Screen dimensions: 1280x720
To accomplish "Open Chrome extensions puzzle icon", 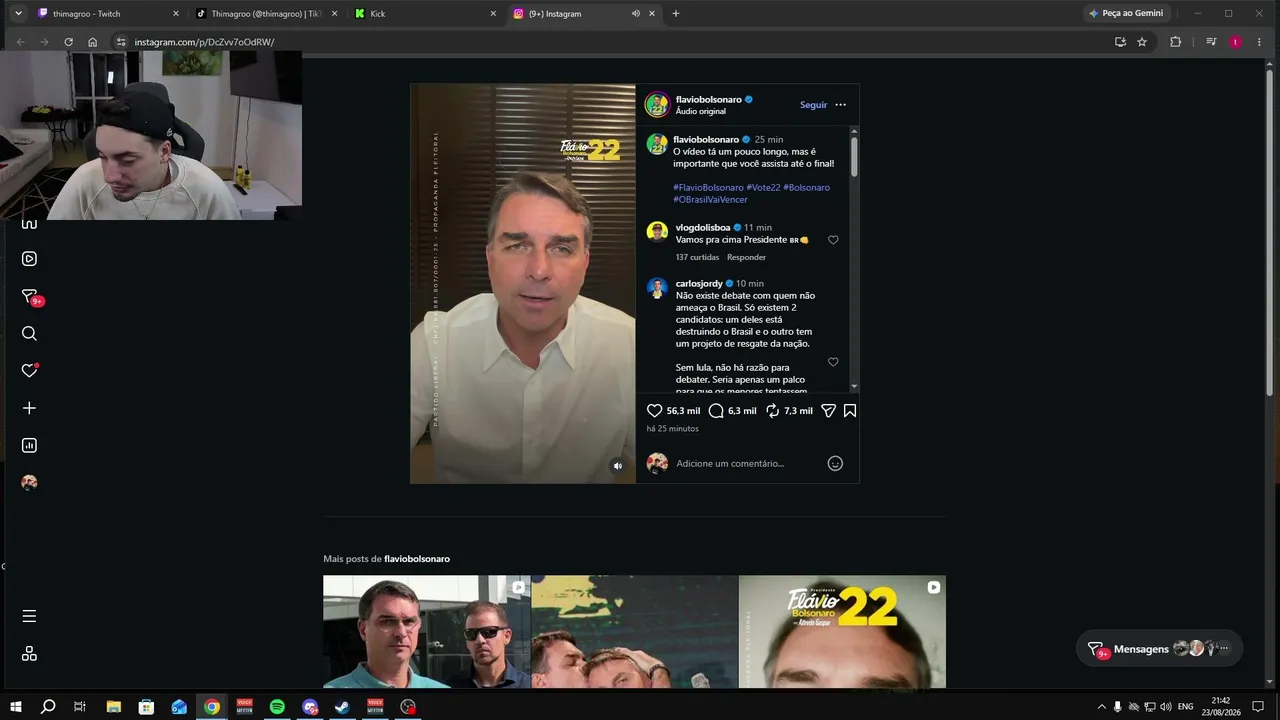I will (x=1175, y=42).
